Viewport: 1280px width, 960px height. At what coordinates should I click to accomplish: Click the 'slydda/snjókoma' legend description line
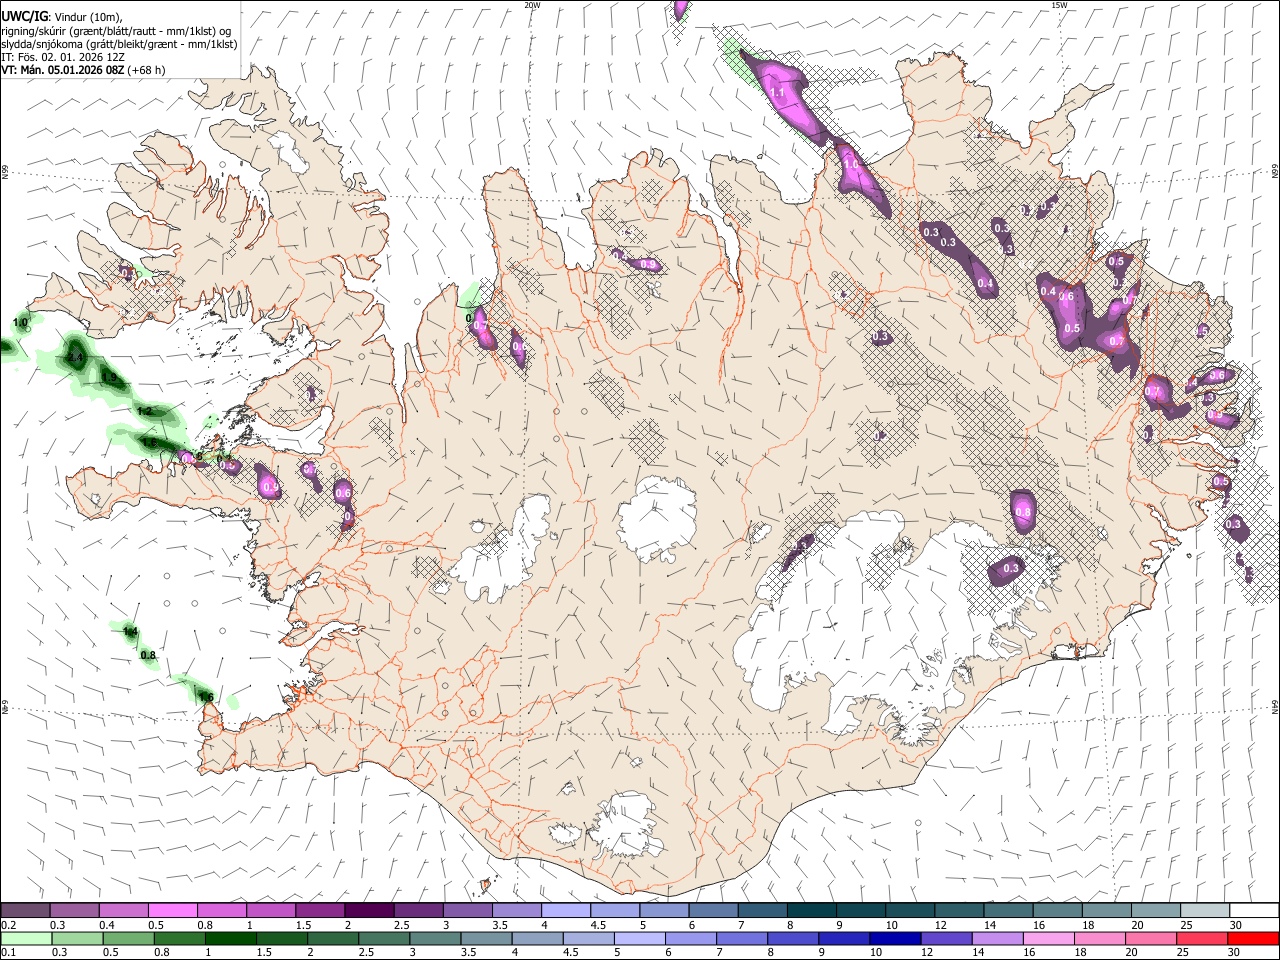click(119, 44)
